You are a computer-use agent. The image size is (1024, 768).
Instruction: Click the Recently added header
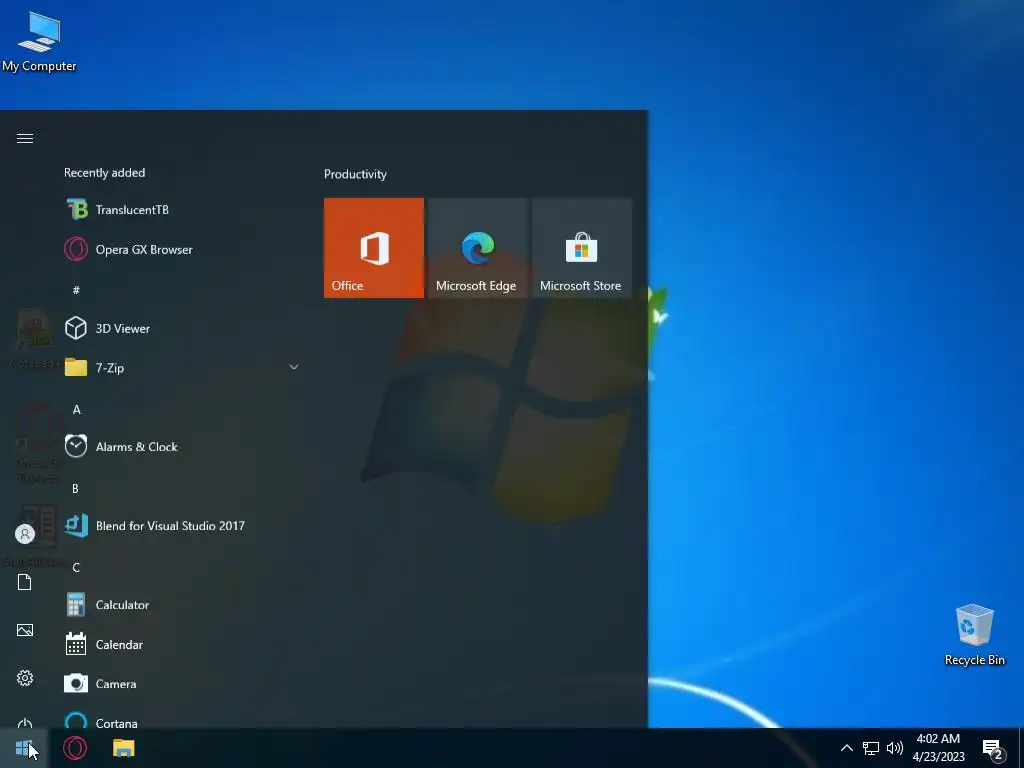[x=104, y=173]
